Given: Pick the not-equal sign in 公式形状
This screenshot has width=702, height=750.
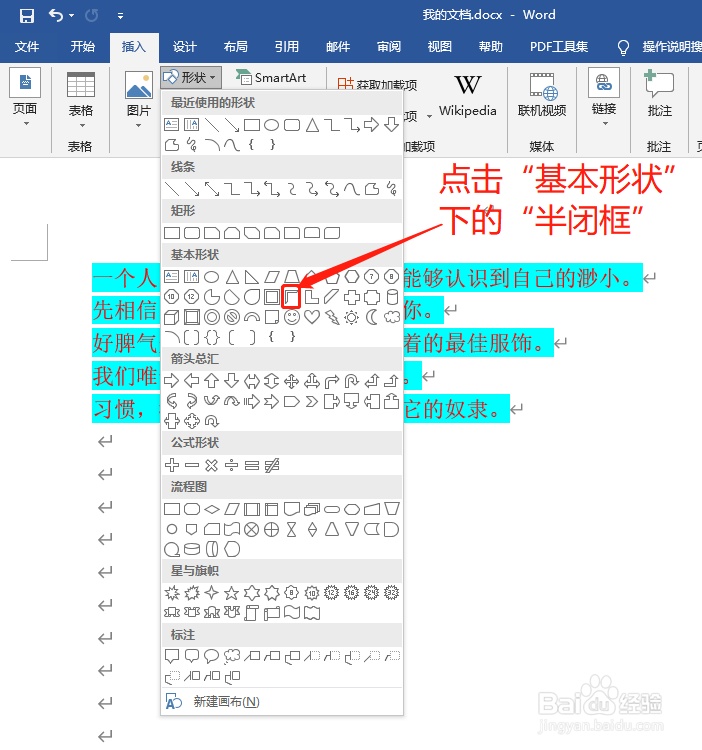Looking at the screenshot, I should [x=272, y=465].
